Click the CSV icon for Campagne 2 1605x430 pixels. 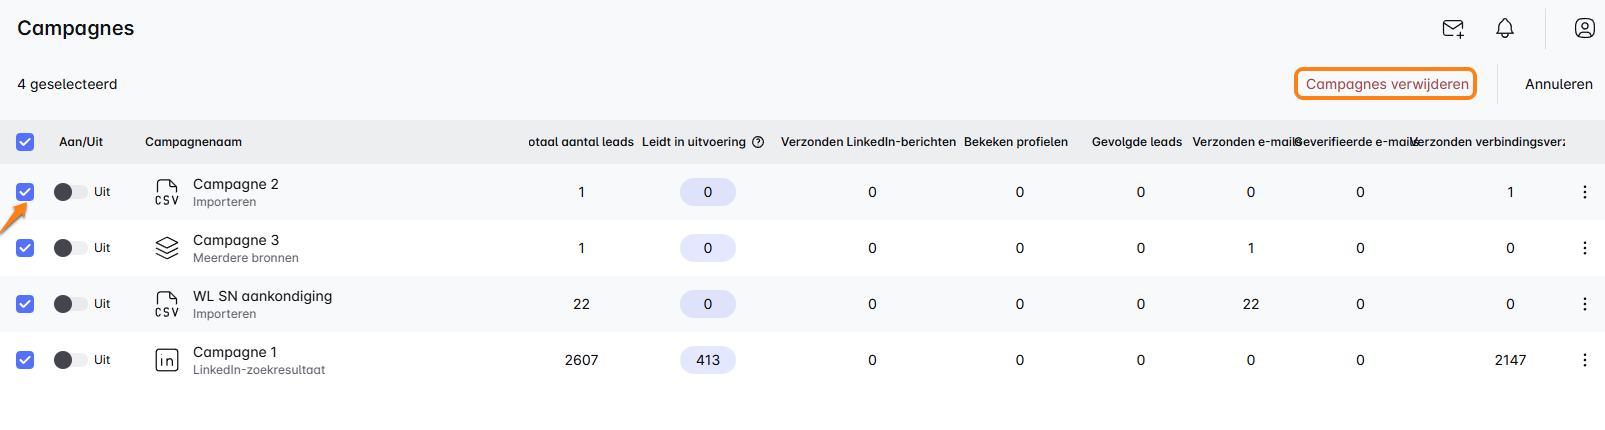pos(167,192)
